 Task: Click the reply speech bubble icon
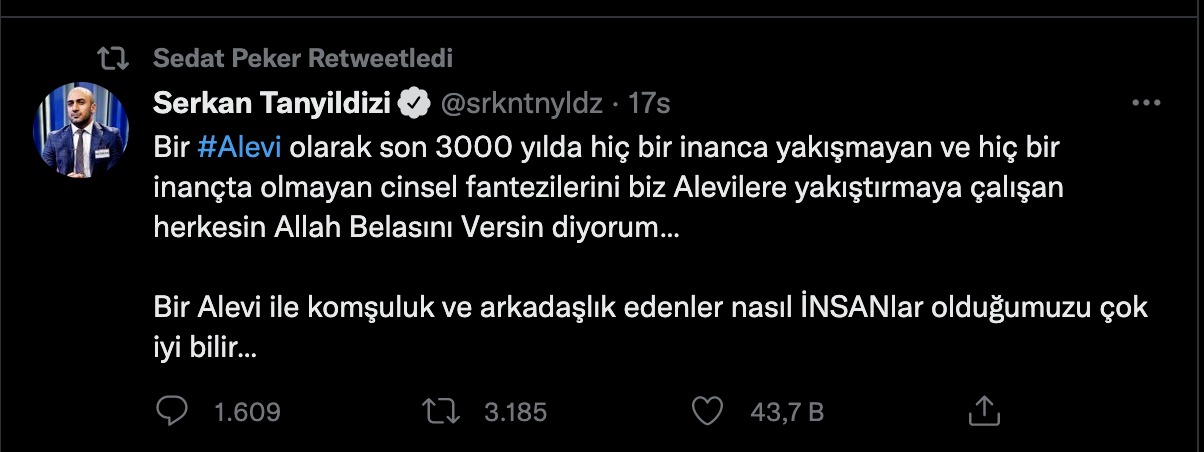(x=173, y=411)
